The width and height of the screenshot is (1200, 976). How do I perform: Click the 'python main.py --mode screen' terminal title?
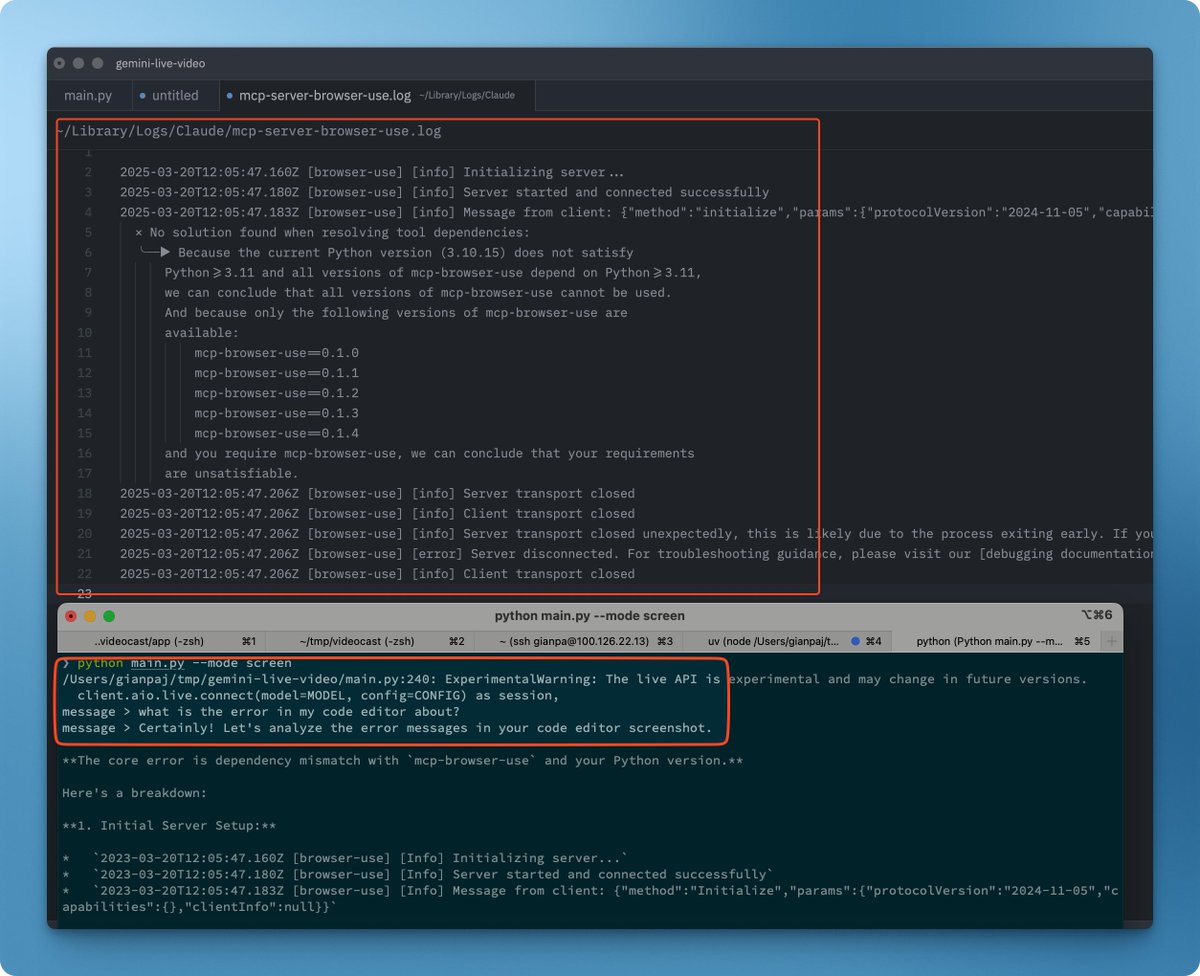point(590,616)
